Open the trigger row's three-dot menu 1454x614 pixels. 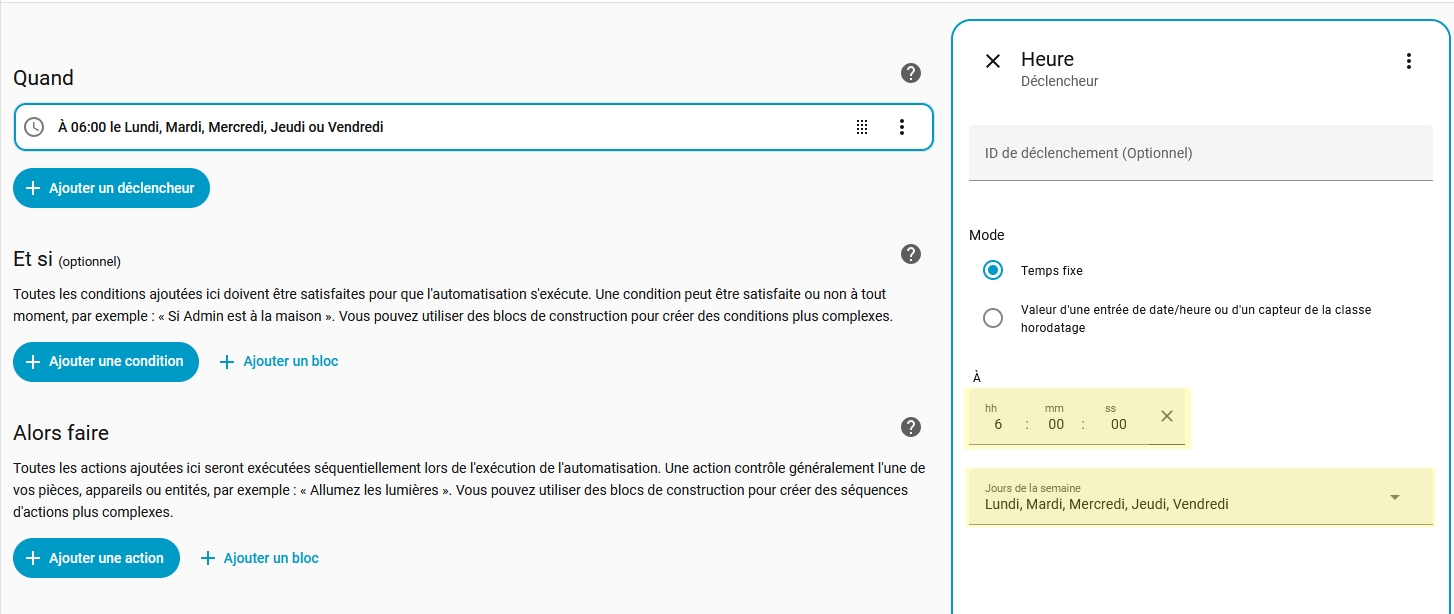click(901, 127)
